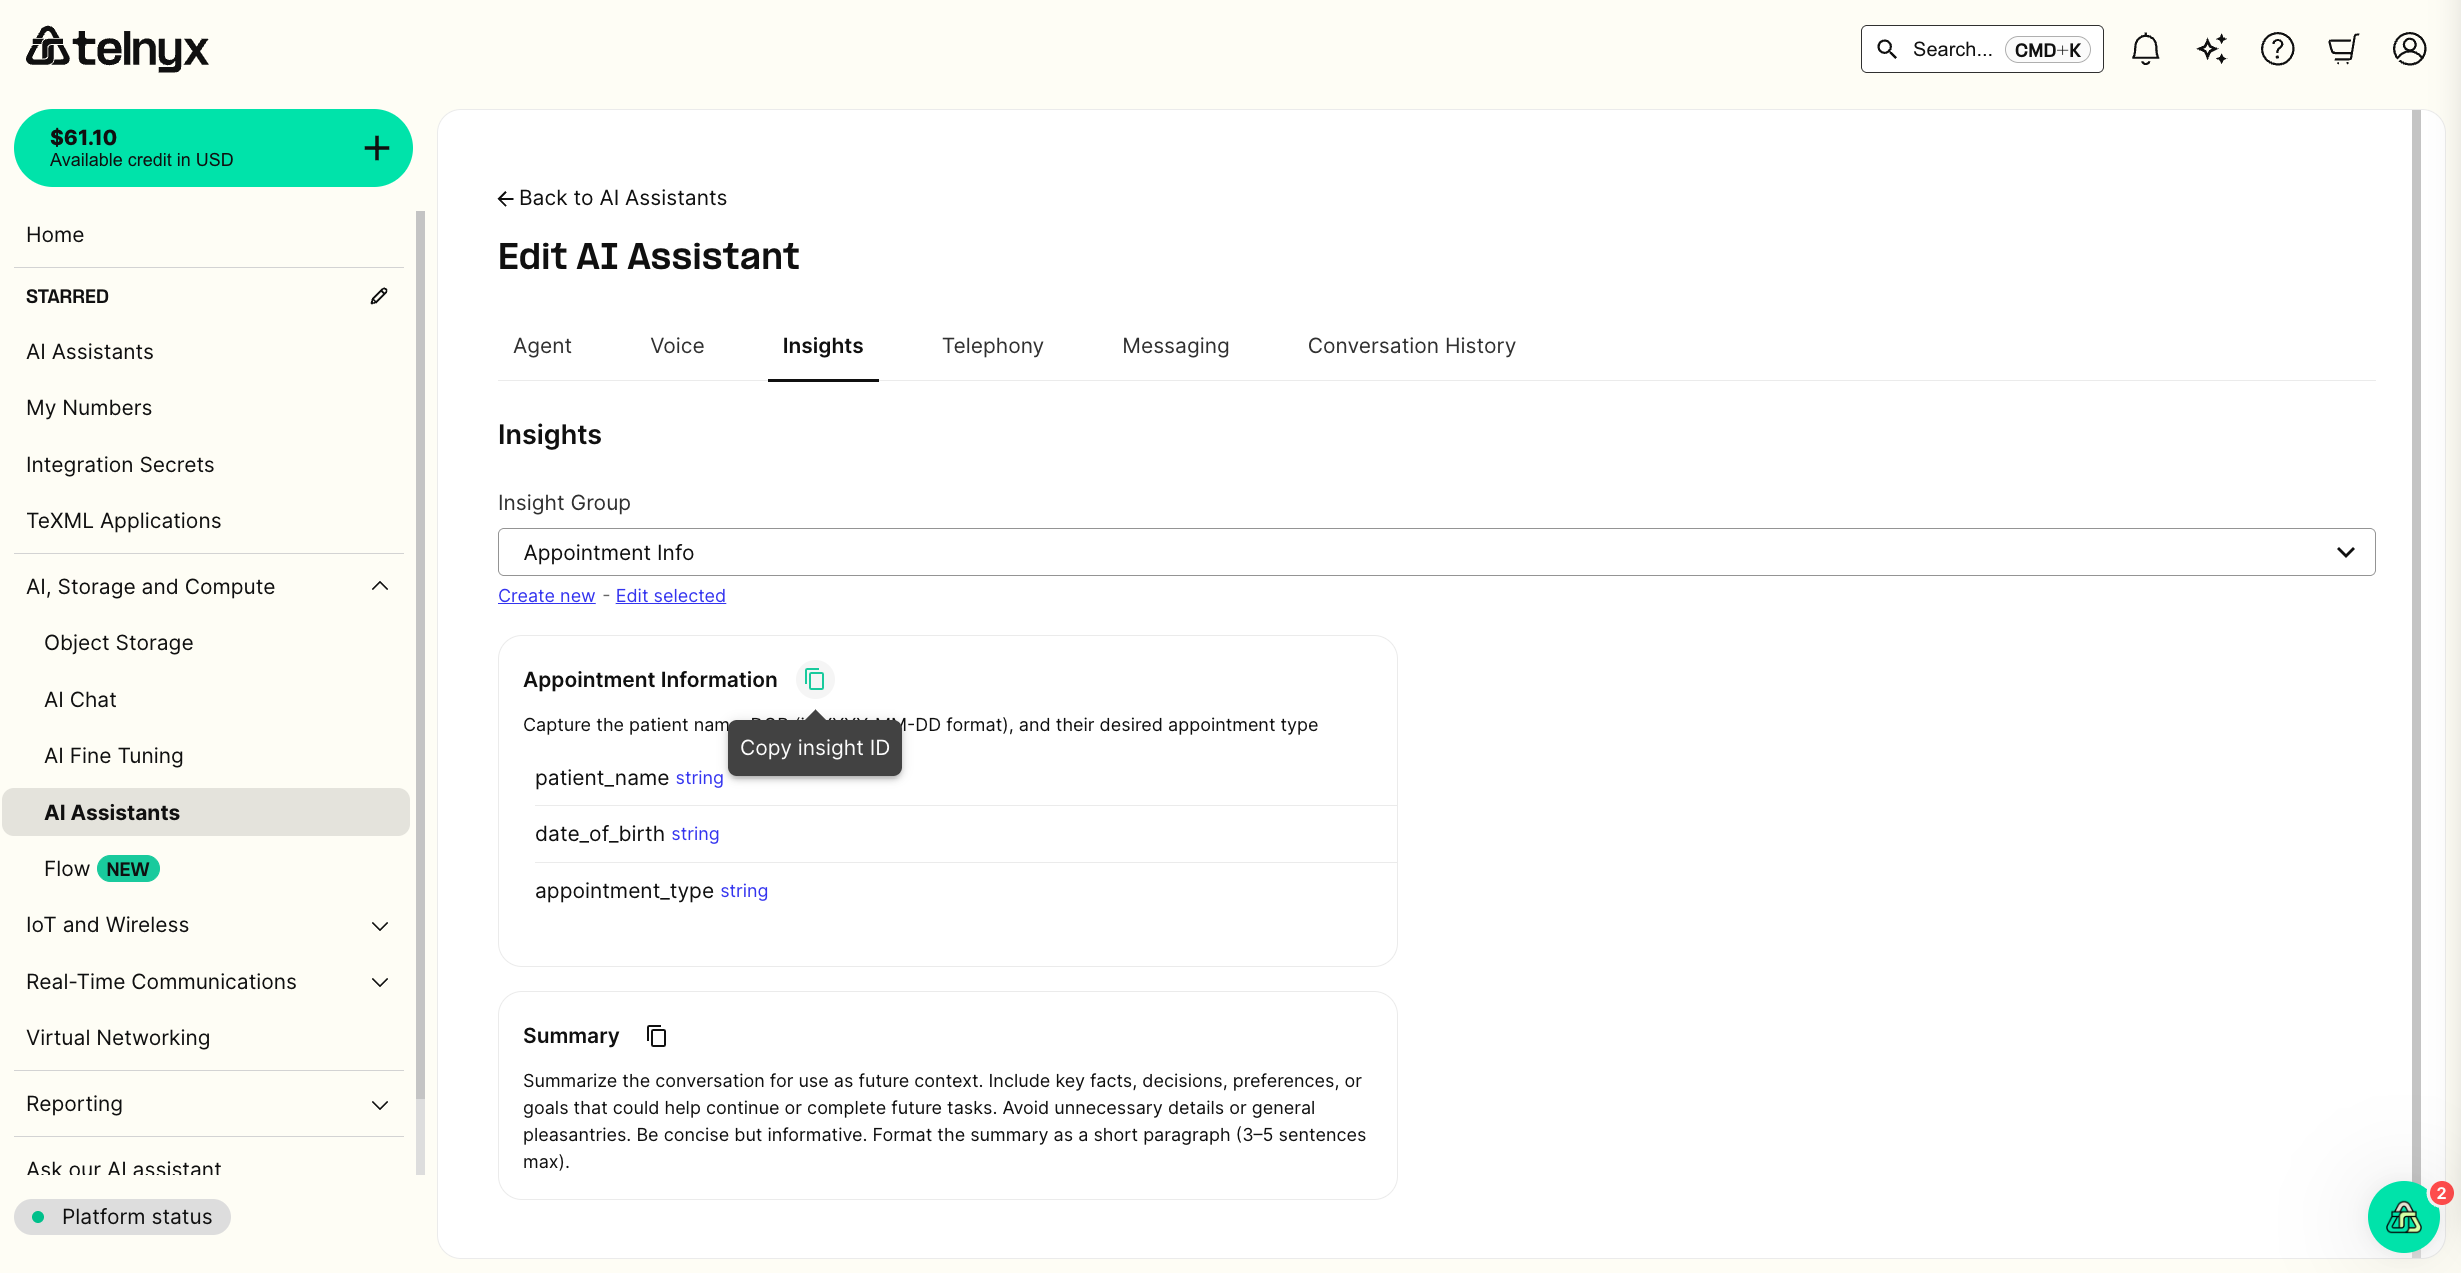The image size is (2461, 1273).
Task: Expand the IoT and Wireless section
Action: [380, 925]
